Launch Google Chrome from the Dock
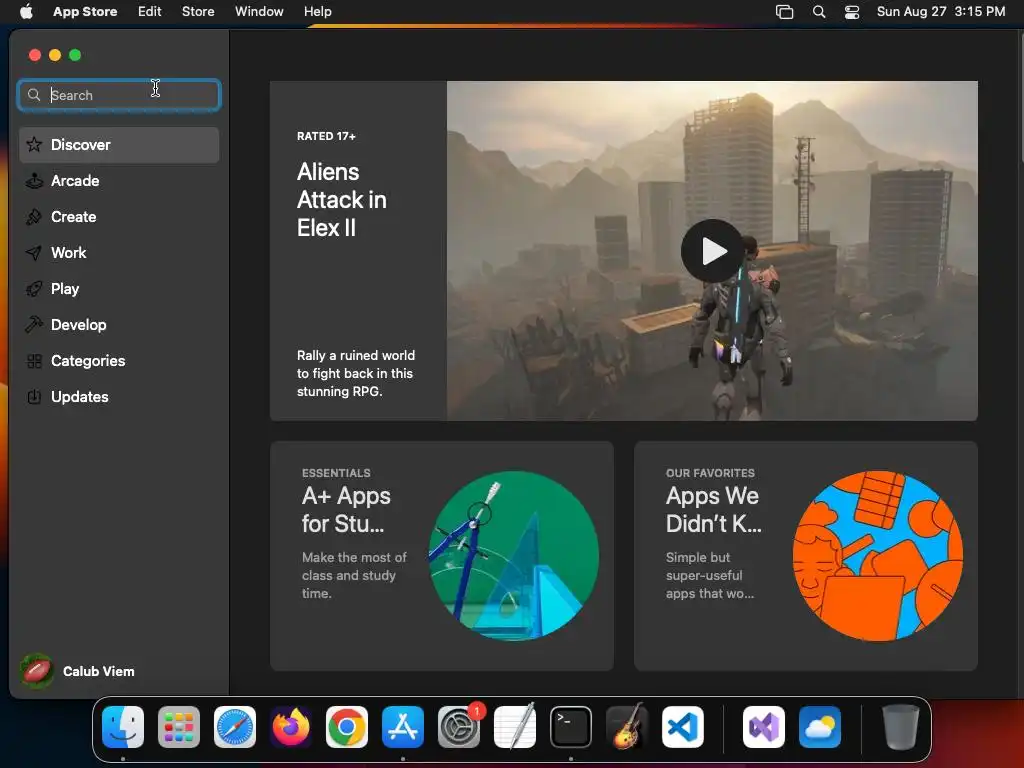The height and width of the screenshot is (768, 1024). pos(347,727)
